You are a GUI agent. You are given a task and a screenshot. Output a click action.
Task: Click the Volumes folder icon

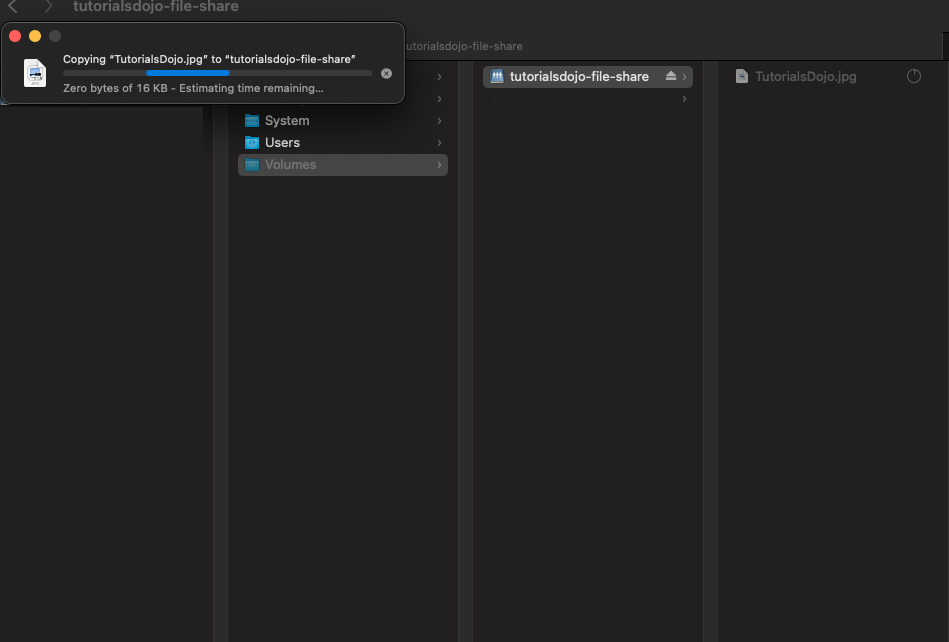click(252, 165)
